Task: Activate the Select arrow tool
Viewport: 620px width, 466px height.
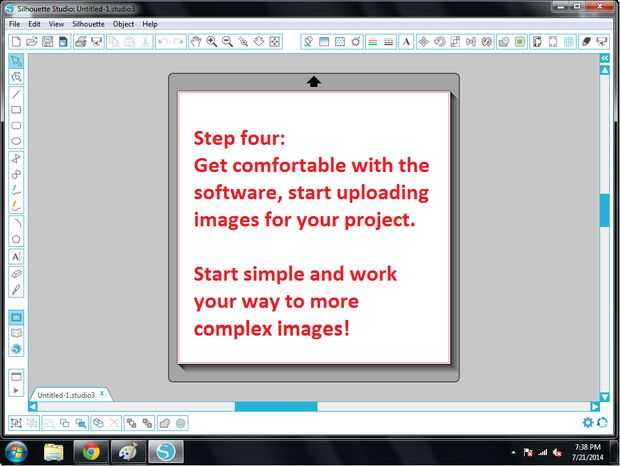Action: pos(16,61)
